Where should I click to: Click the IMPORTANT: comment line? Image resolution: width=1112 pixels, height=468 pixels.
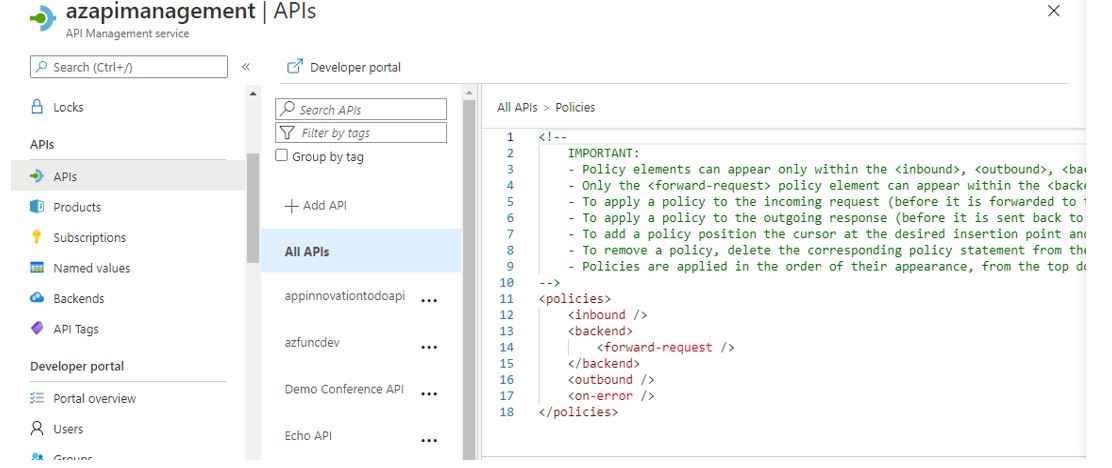coord(604,152)
